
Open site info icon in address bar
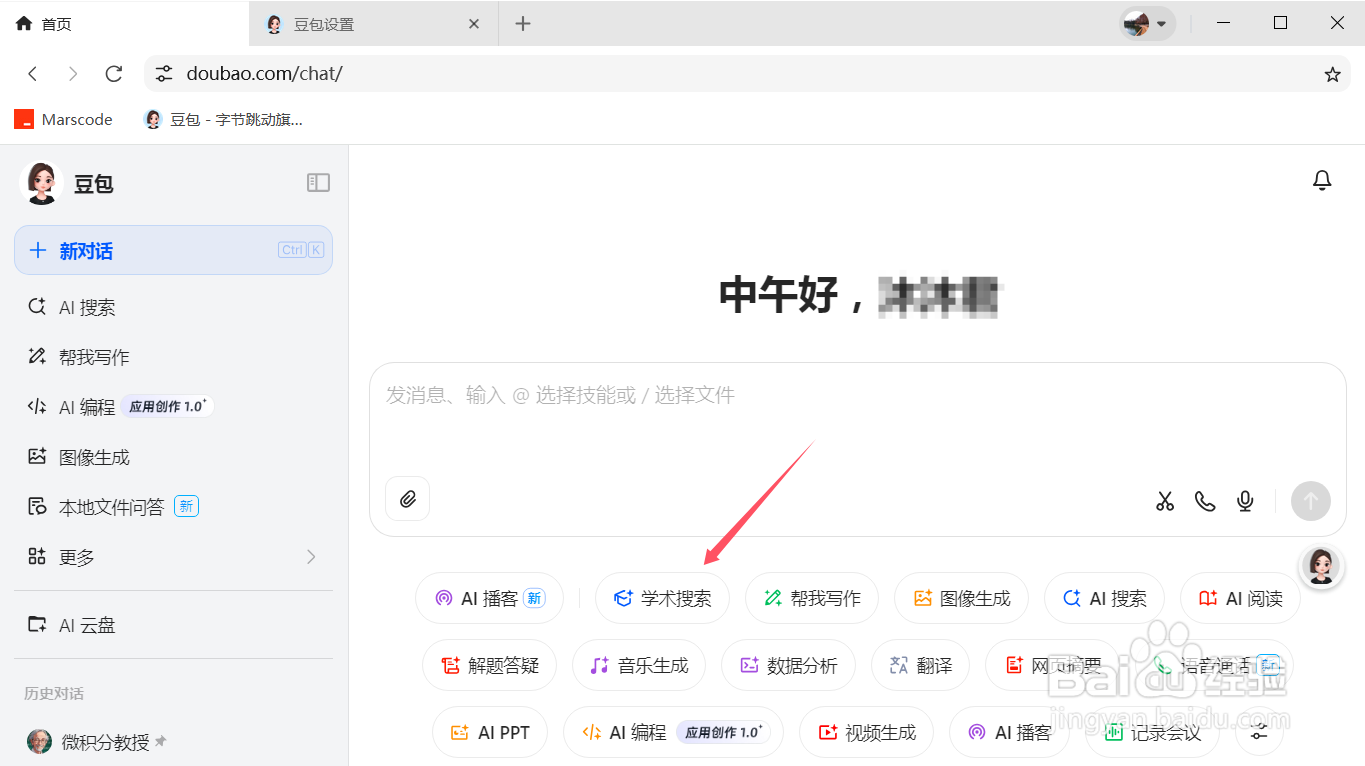pyautogui.click(x=164, y=74)
